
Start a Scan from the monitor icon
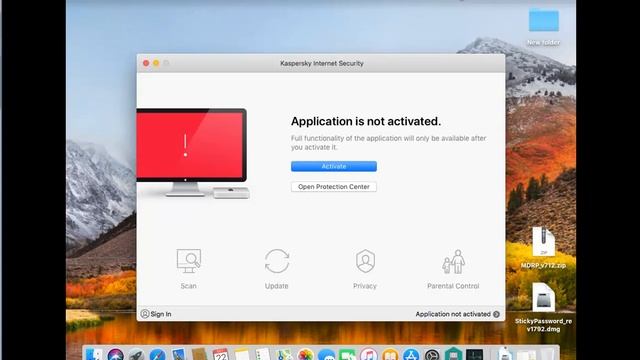click(x=189, y=261)
